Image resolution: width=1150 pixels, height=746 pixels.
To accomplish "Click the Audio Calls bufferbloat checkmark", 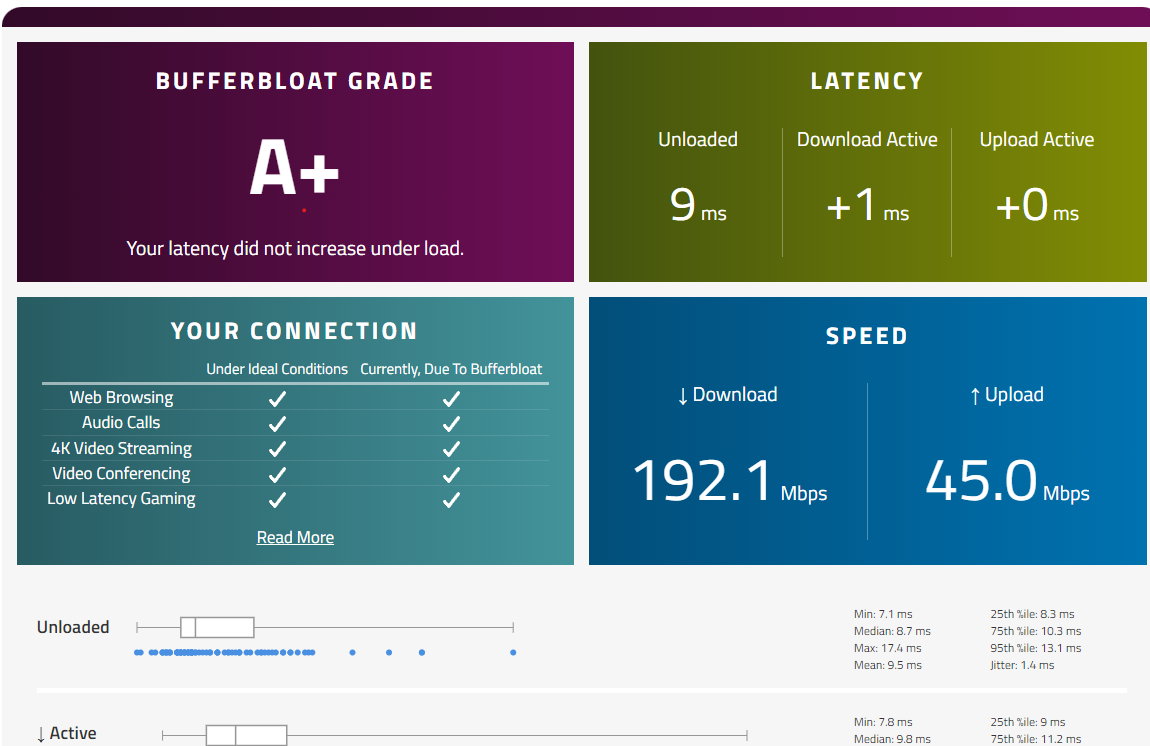I will pyautogui.click(x=451, y=423).
